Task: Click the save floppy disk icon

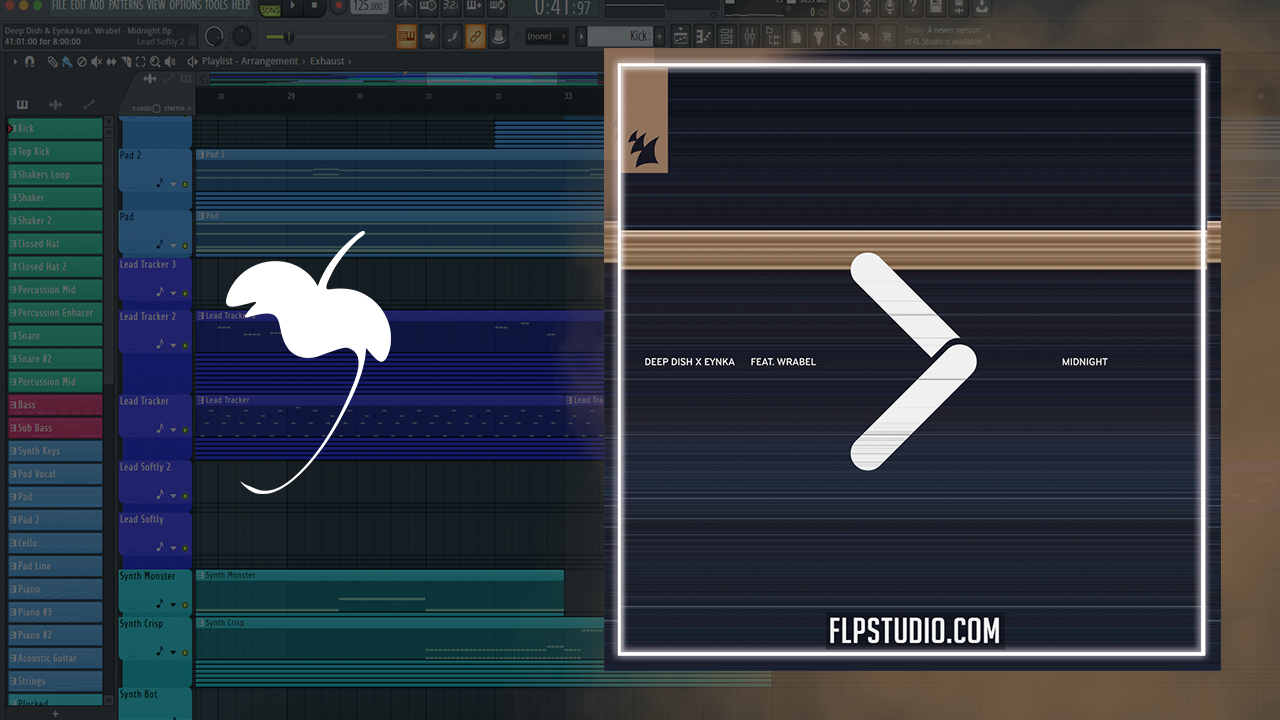Action: tap(935, 6)
